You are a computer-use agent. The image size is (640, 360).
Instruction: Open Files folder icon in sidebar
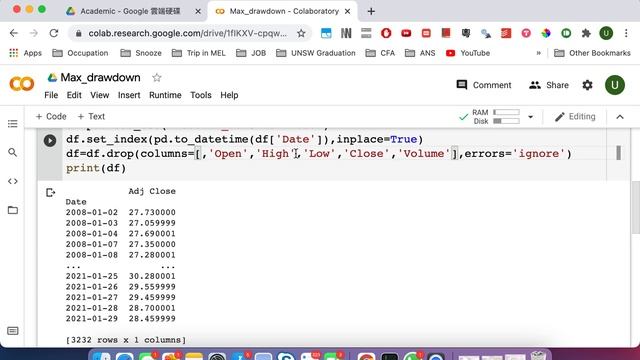pyautogui.click(x=13, y=210)
